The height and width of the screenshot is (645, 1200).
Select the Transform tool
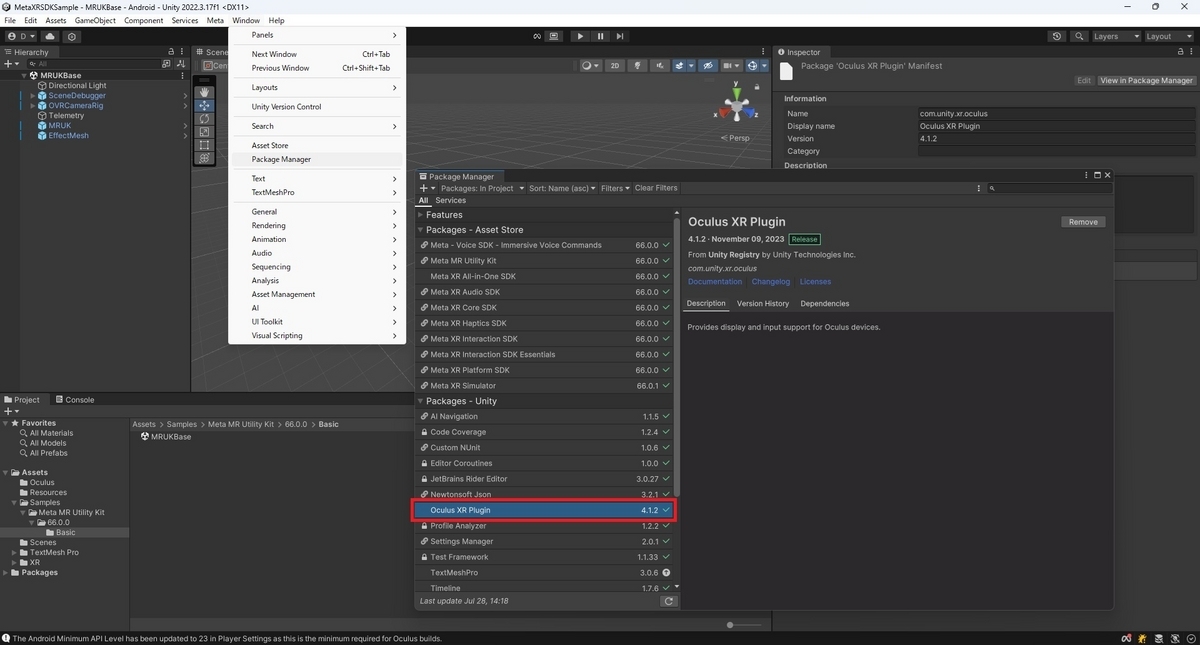click(204, 157)
